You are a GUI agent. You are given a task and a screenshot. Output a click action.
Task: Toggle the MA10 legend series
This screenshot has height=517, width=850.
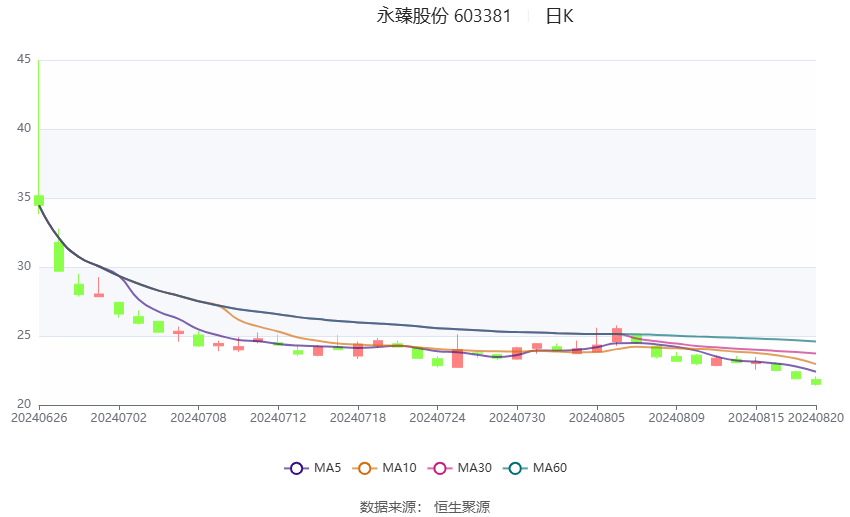[384, 468]
